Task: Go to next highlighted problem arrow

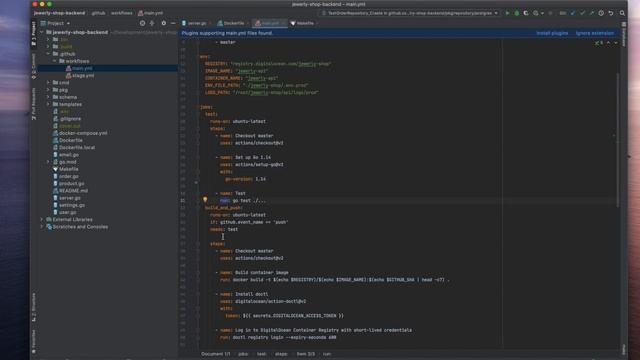Action: pyautogui.click(x=616, y=42)
